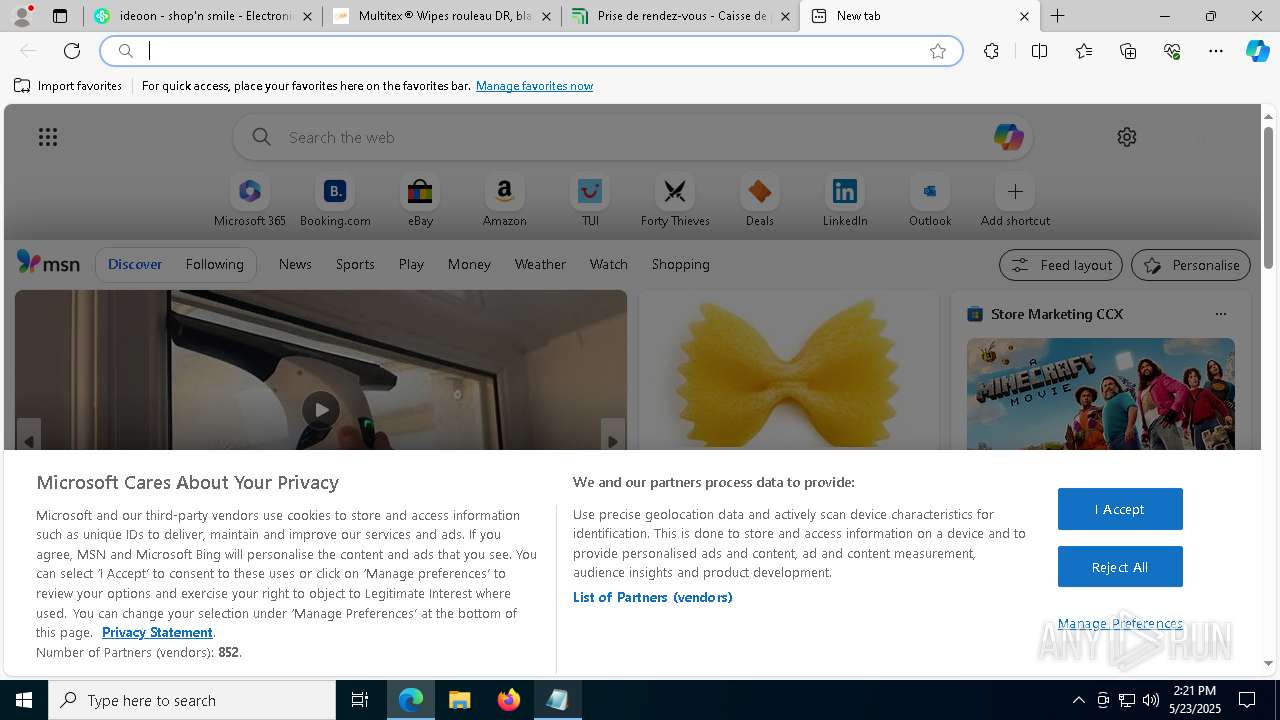Screen dimensions: 1280x720
Task: Open the apps grid launcher
Action: 48,137
